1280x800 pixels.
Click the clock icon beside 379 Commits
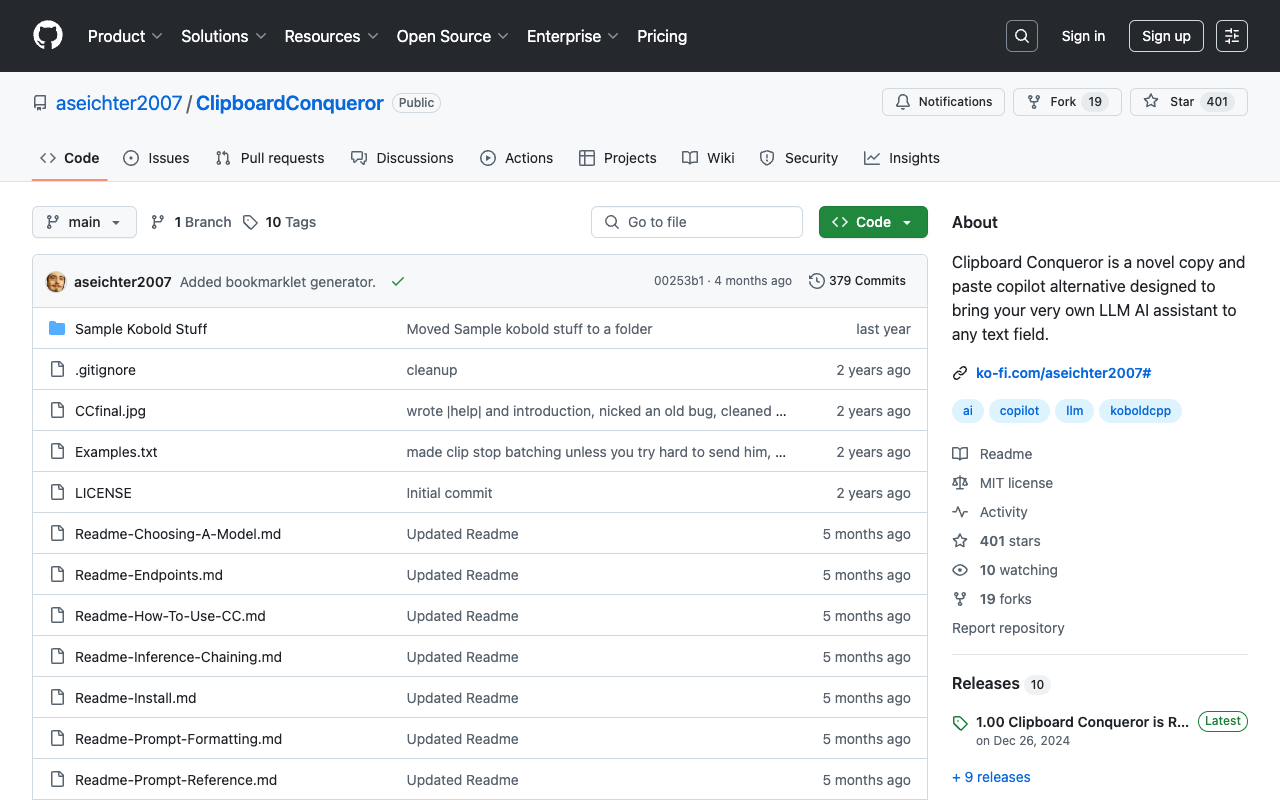pos(817,281)
